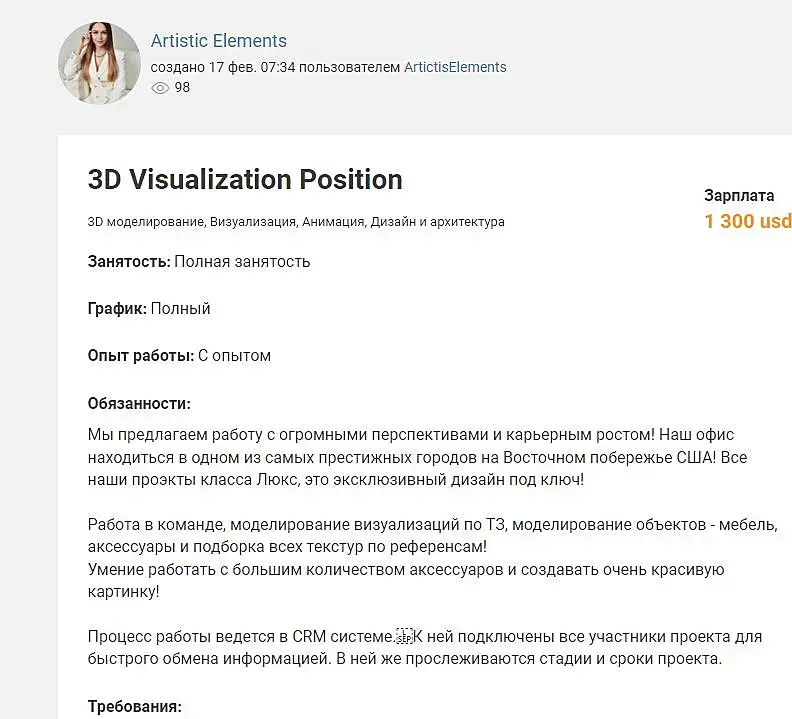Click the Зарплата salary label
The width and height of the screenshot is (792, 719).
739,196
